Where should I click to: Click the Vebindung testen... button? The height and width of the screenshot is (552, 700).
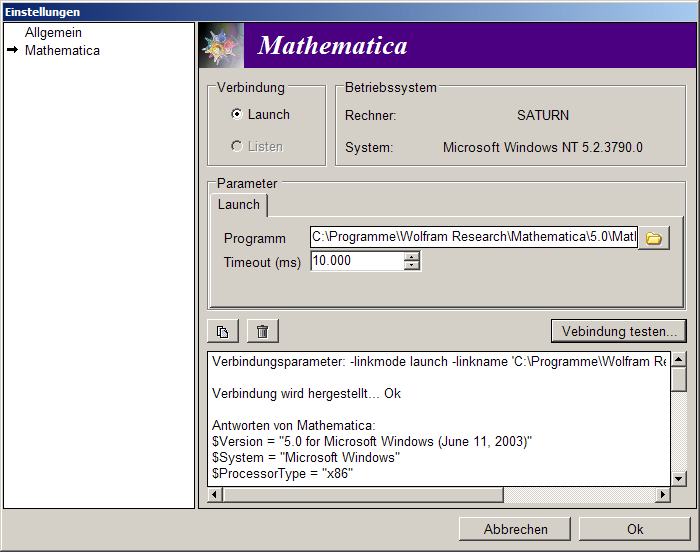pos(619,331)
